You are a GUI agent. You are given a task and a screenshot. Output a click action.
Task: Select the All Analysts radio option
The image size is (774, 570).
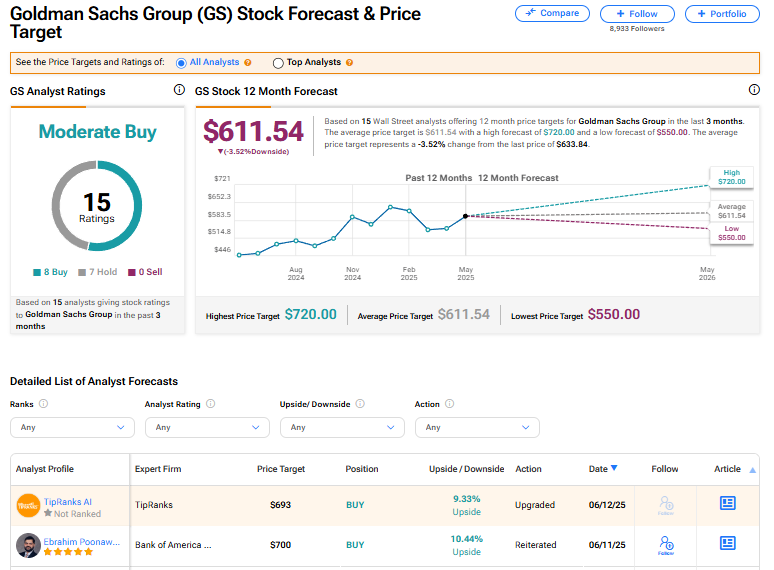coord(181,62)
